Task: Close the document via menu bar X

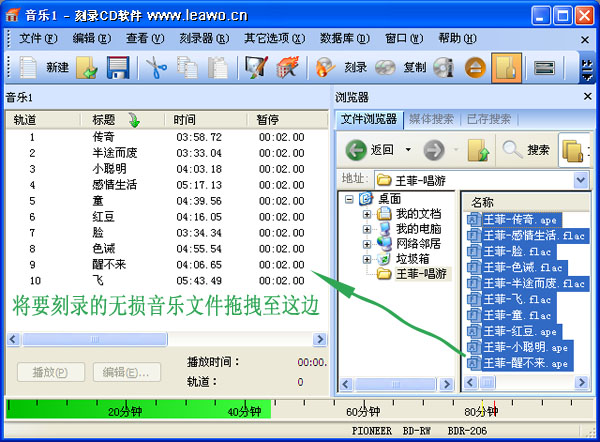Action: [x=585, y=39]
